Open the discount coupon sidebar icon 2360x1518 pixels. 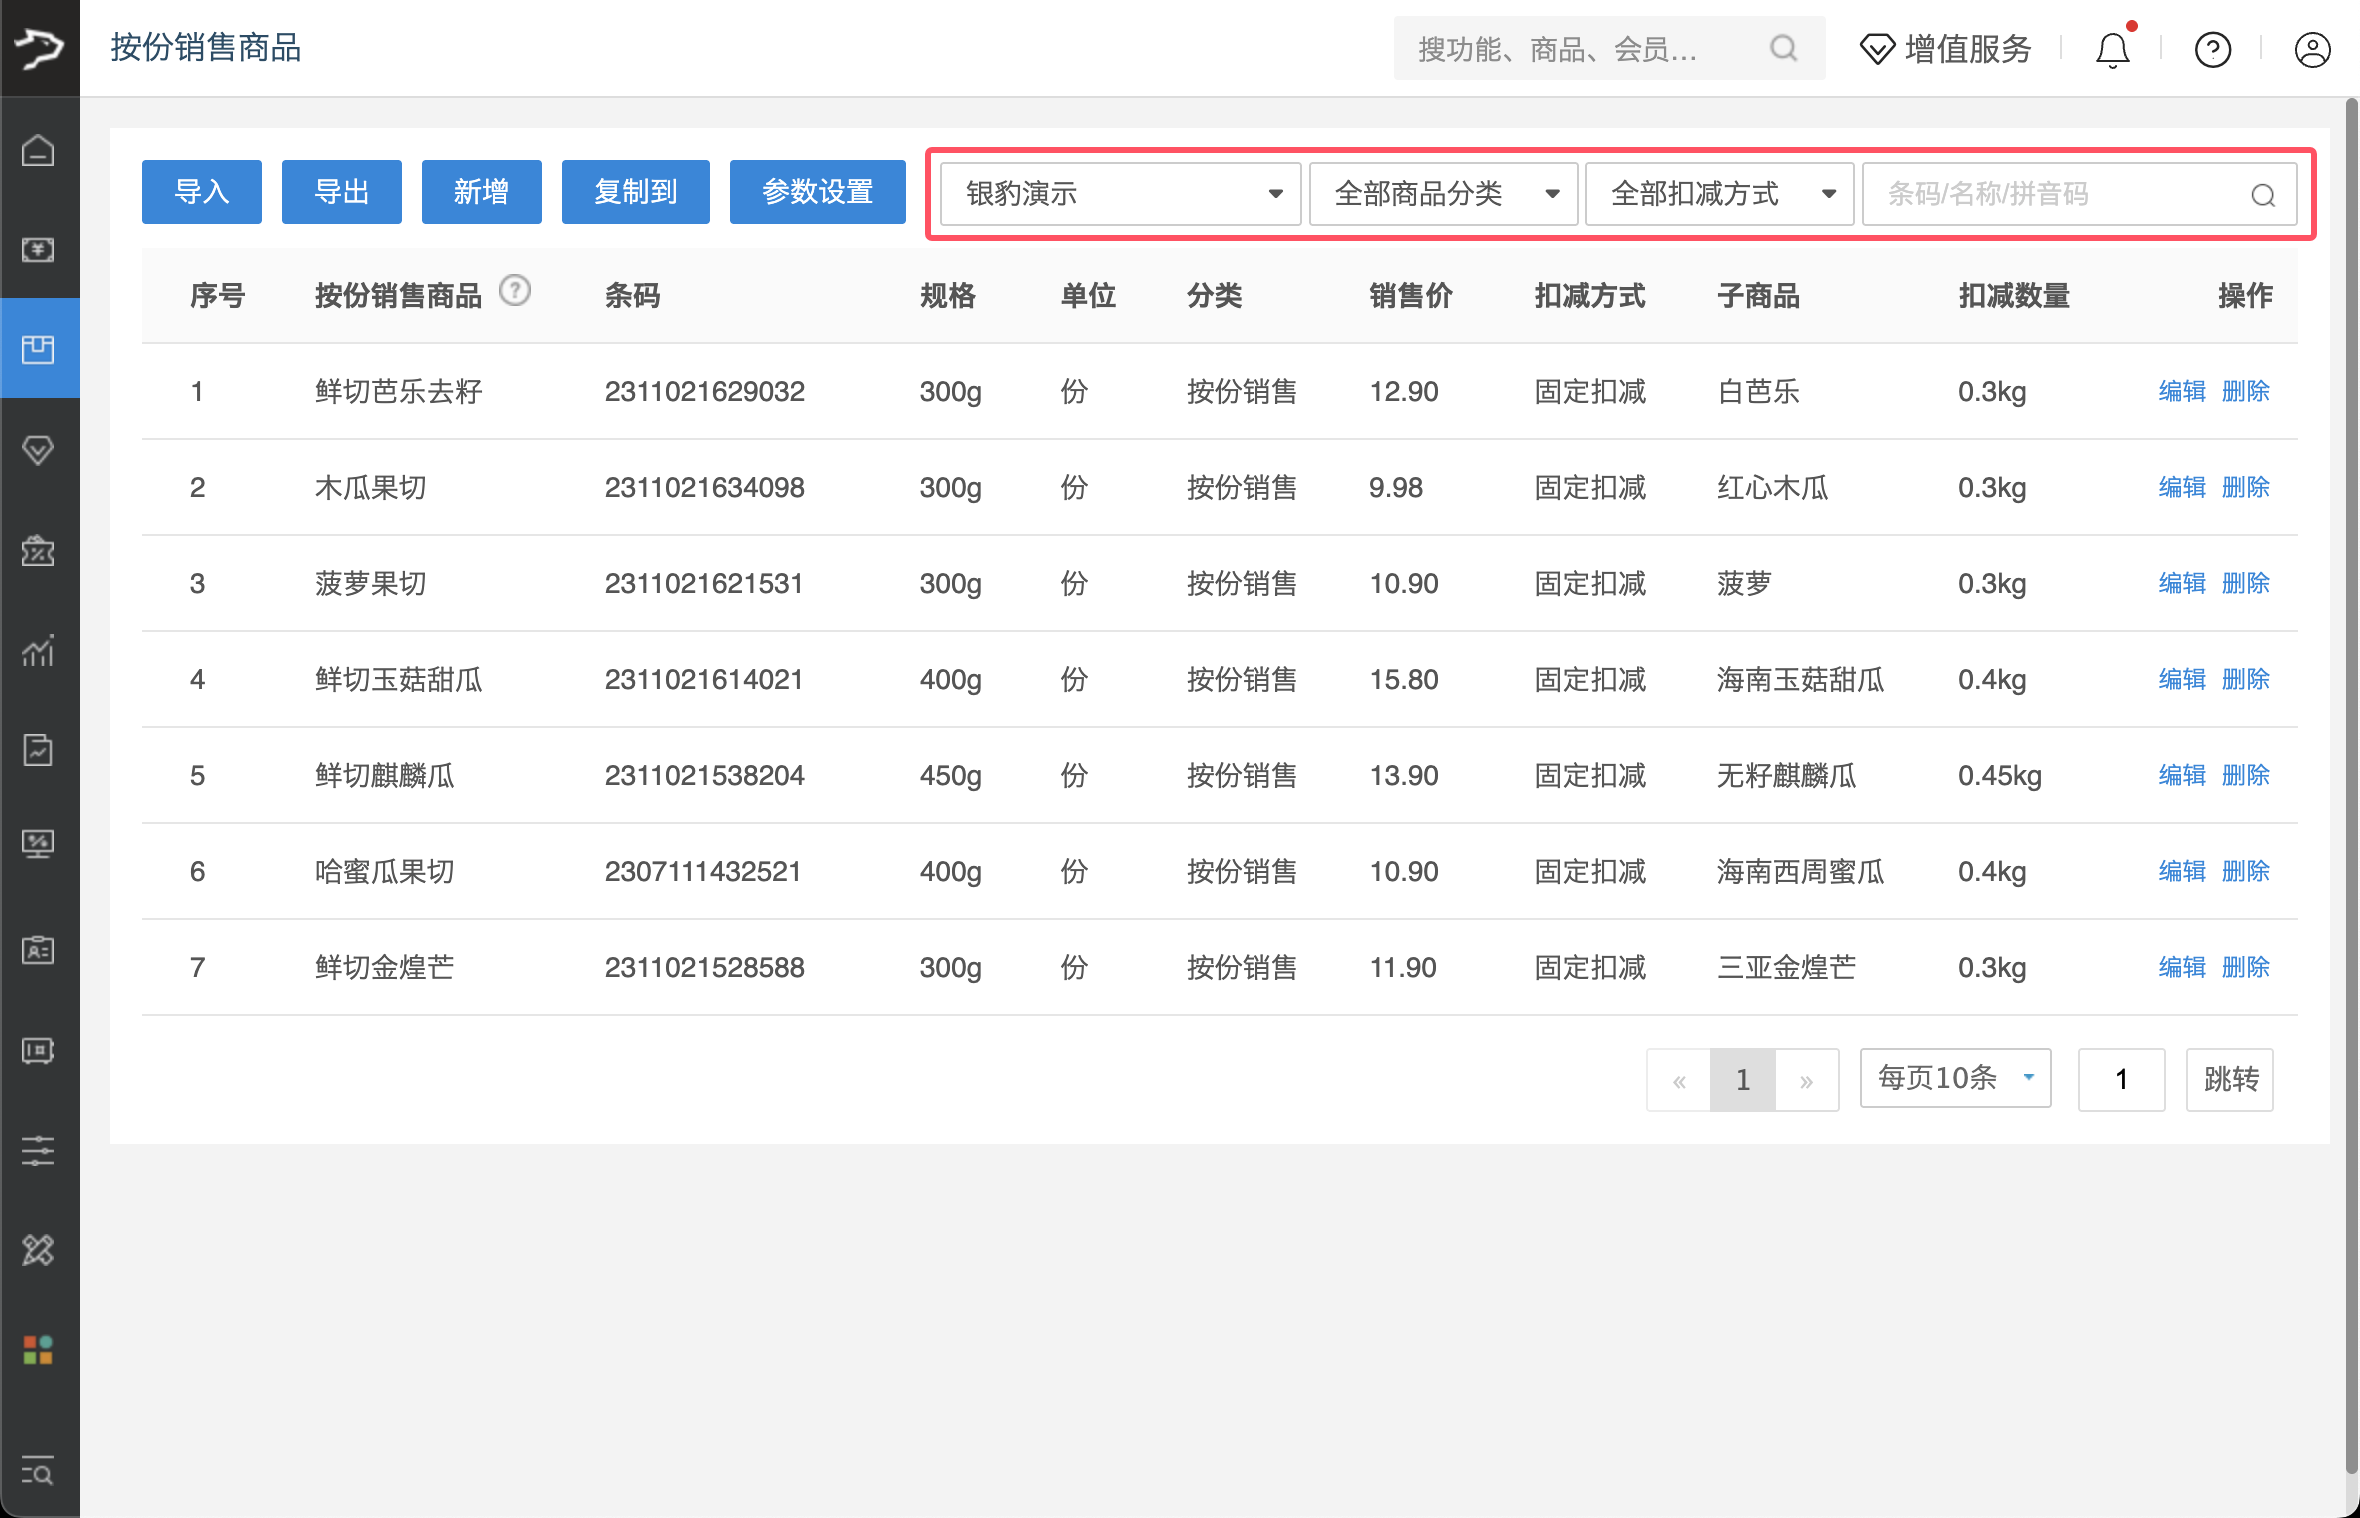click(38, 550)
